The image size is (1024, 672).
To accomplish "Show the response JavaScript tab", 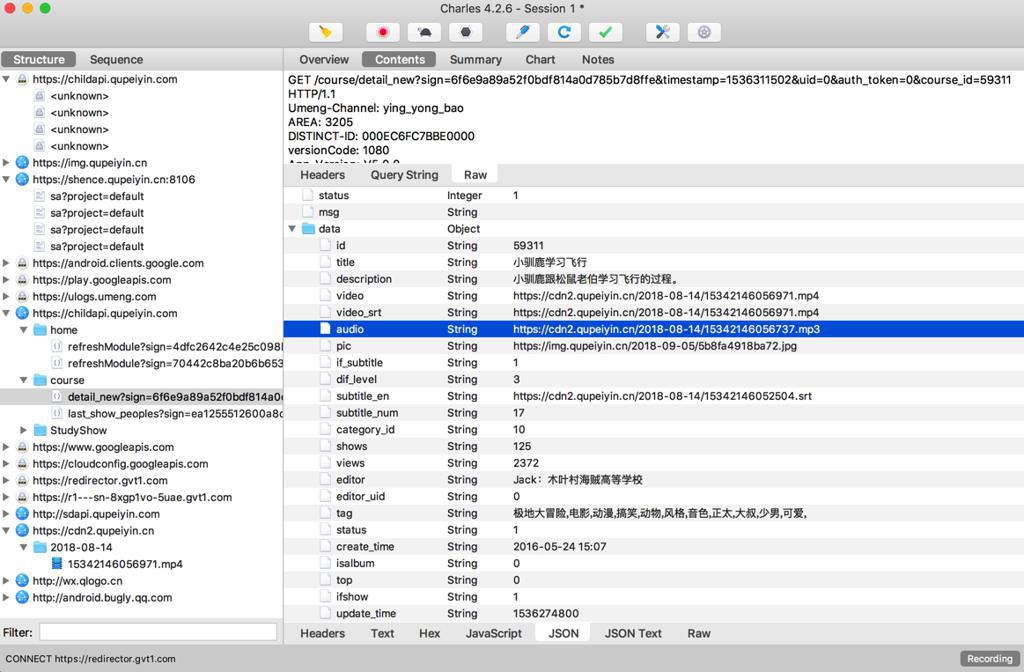I will tap(493, 633).
